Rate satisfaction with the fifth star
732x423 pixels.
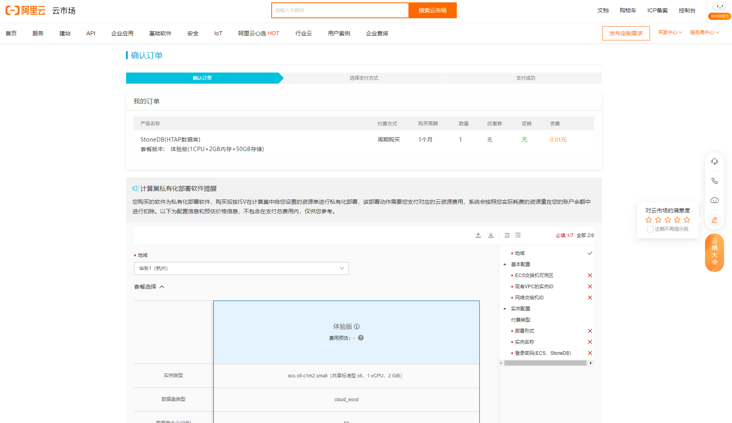pyautogui.click(x=687, y=220)
